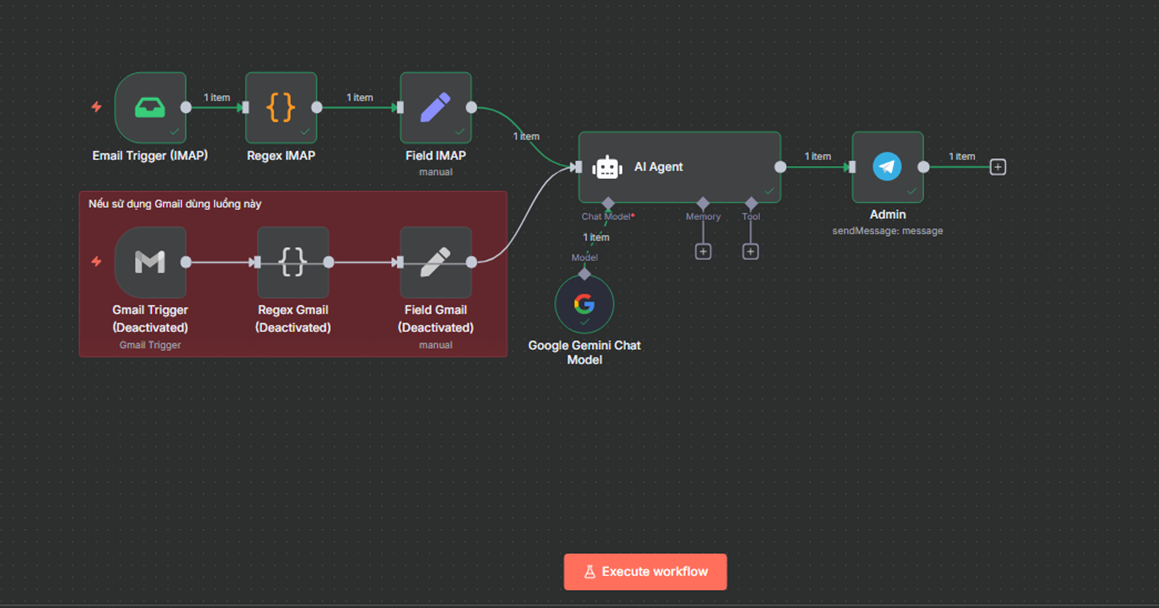Click the Regex Gmail input connector
This screenshot has height=608, width=1159.
257,262
